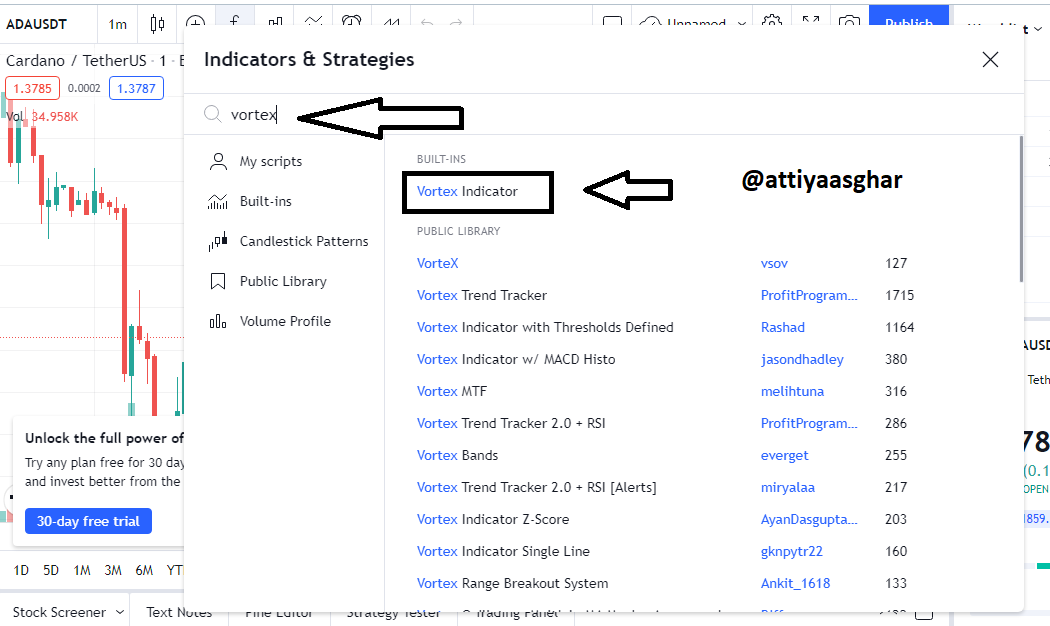The width and height of the screenshot is (1050, 626).
Task: Open the Text Notes tab
Action: 179,612
